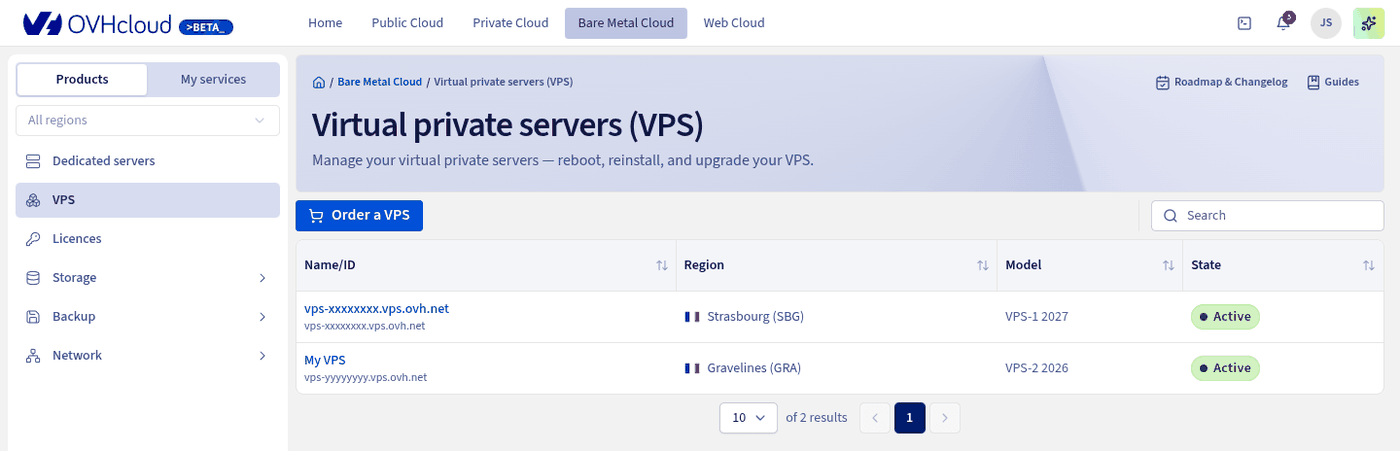Screen dimensions: 1400x451
Task: Open the rows-per-page 10 dropdown
Action: (749, 418)
